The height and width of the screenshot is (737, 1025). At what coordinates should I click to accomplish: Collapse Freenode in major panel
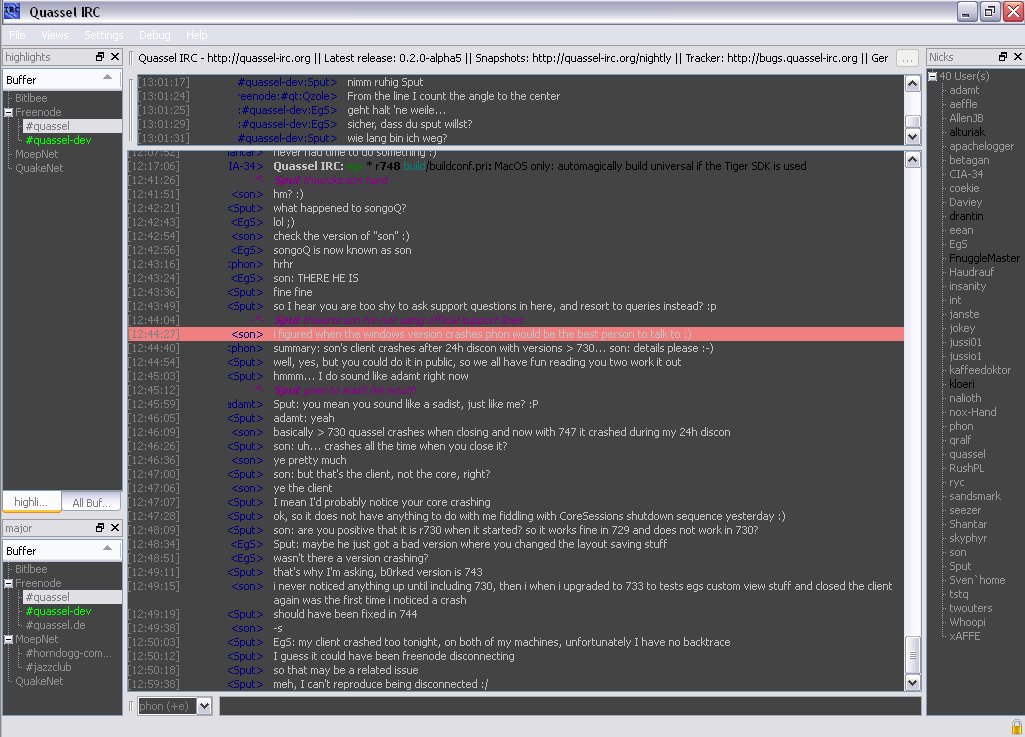[8, 583]
